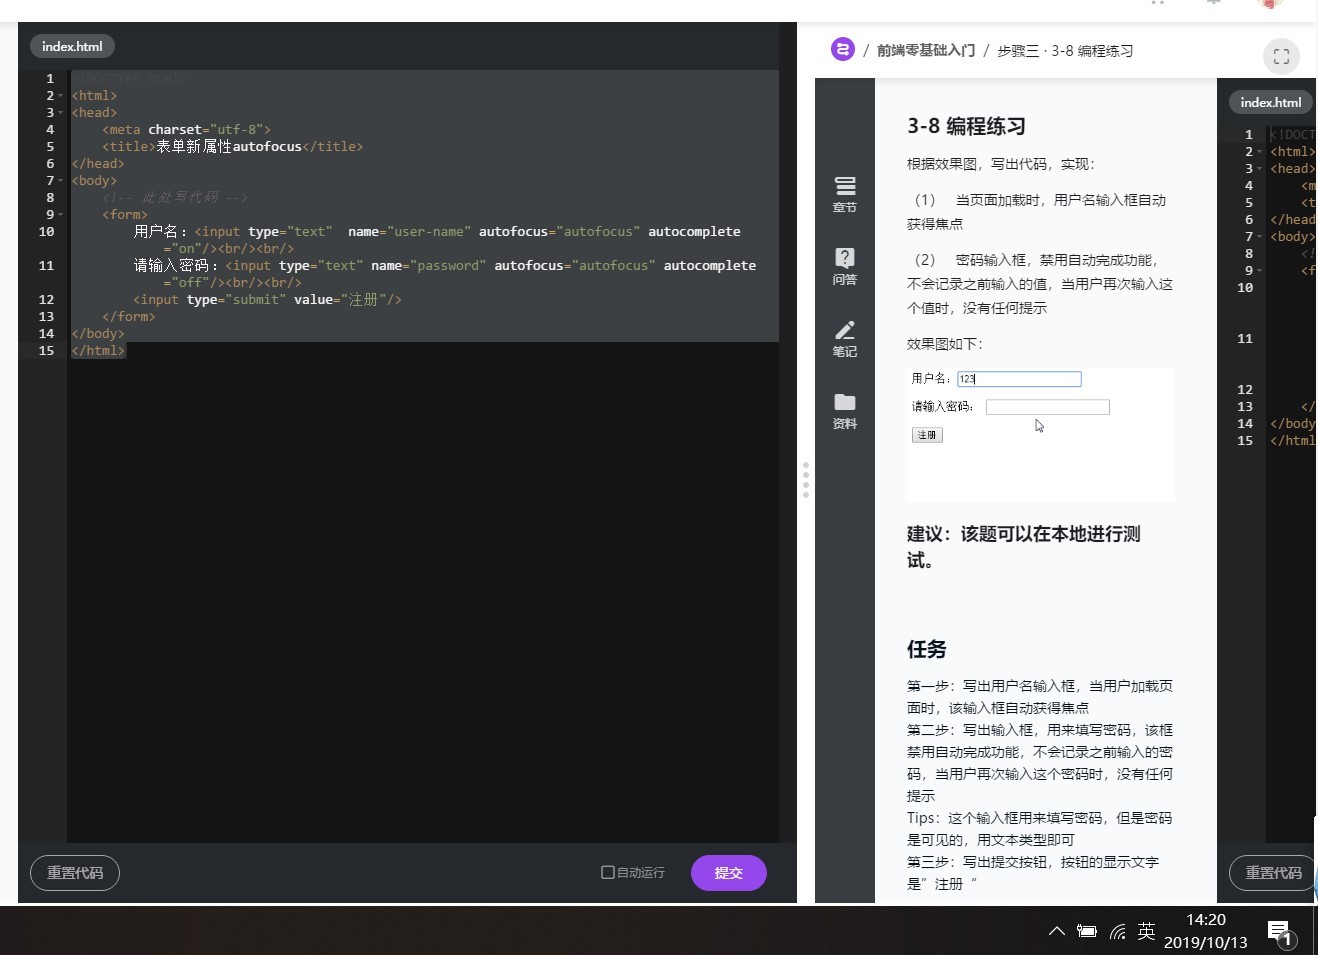The height and width of the screenshot is (955, 1318).
Task: Collapse the html tag fold arrow in left editor
Action: (61, 96)
